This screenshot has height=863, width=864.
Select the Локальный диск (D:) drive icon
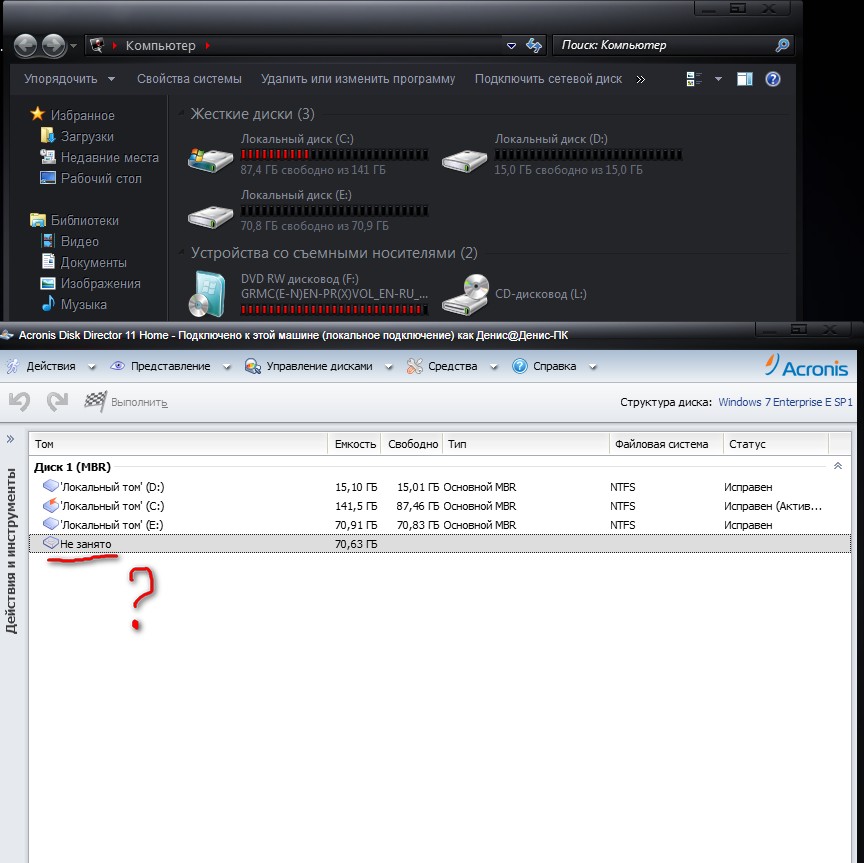(x=464, y=160)
